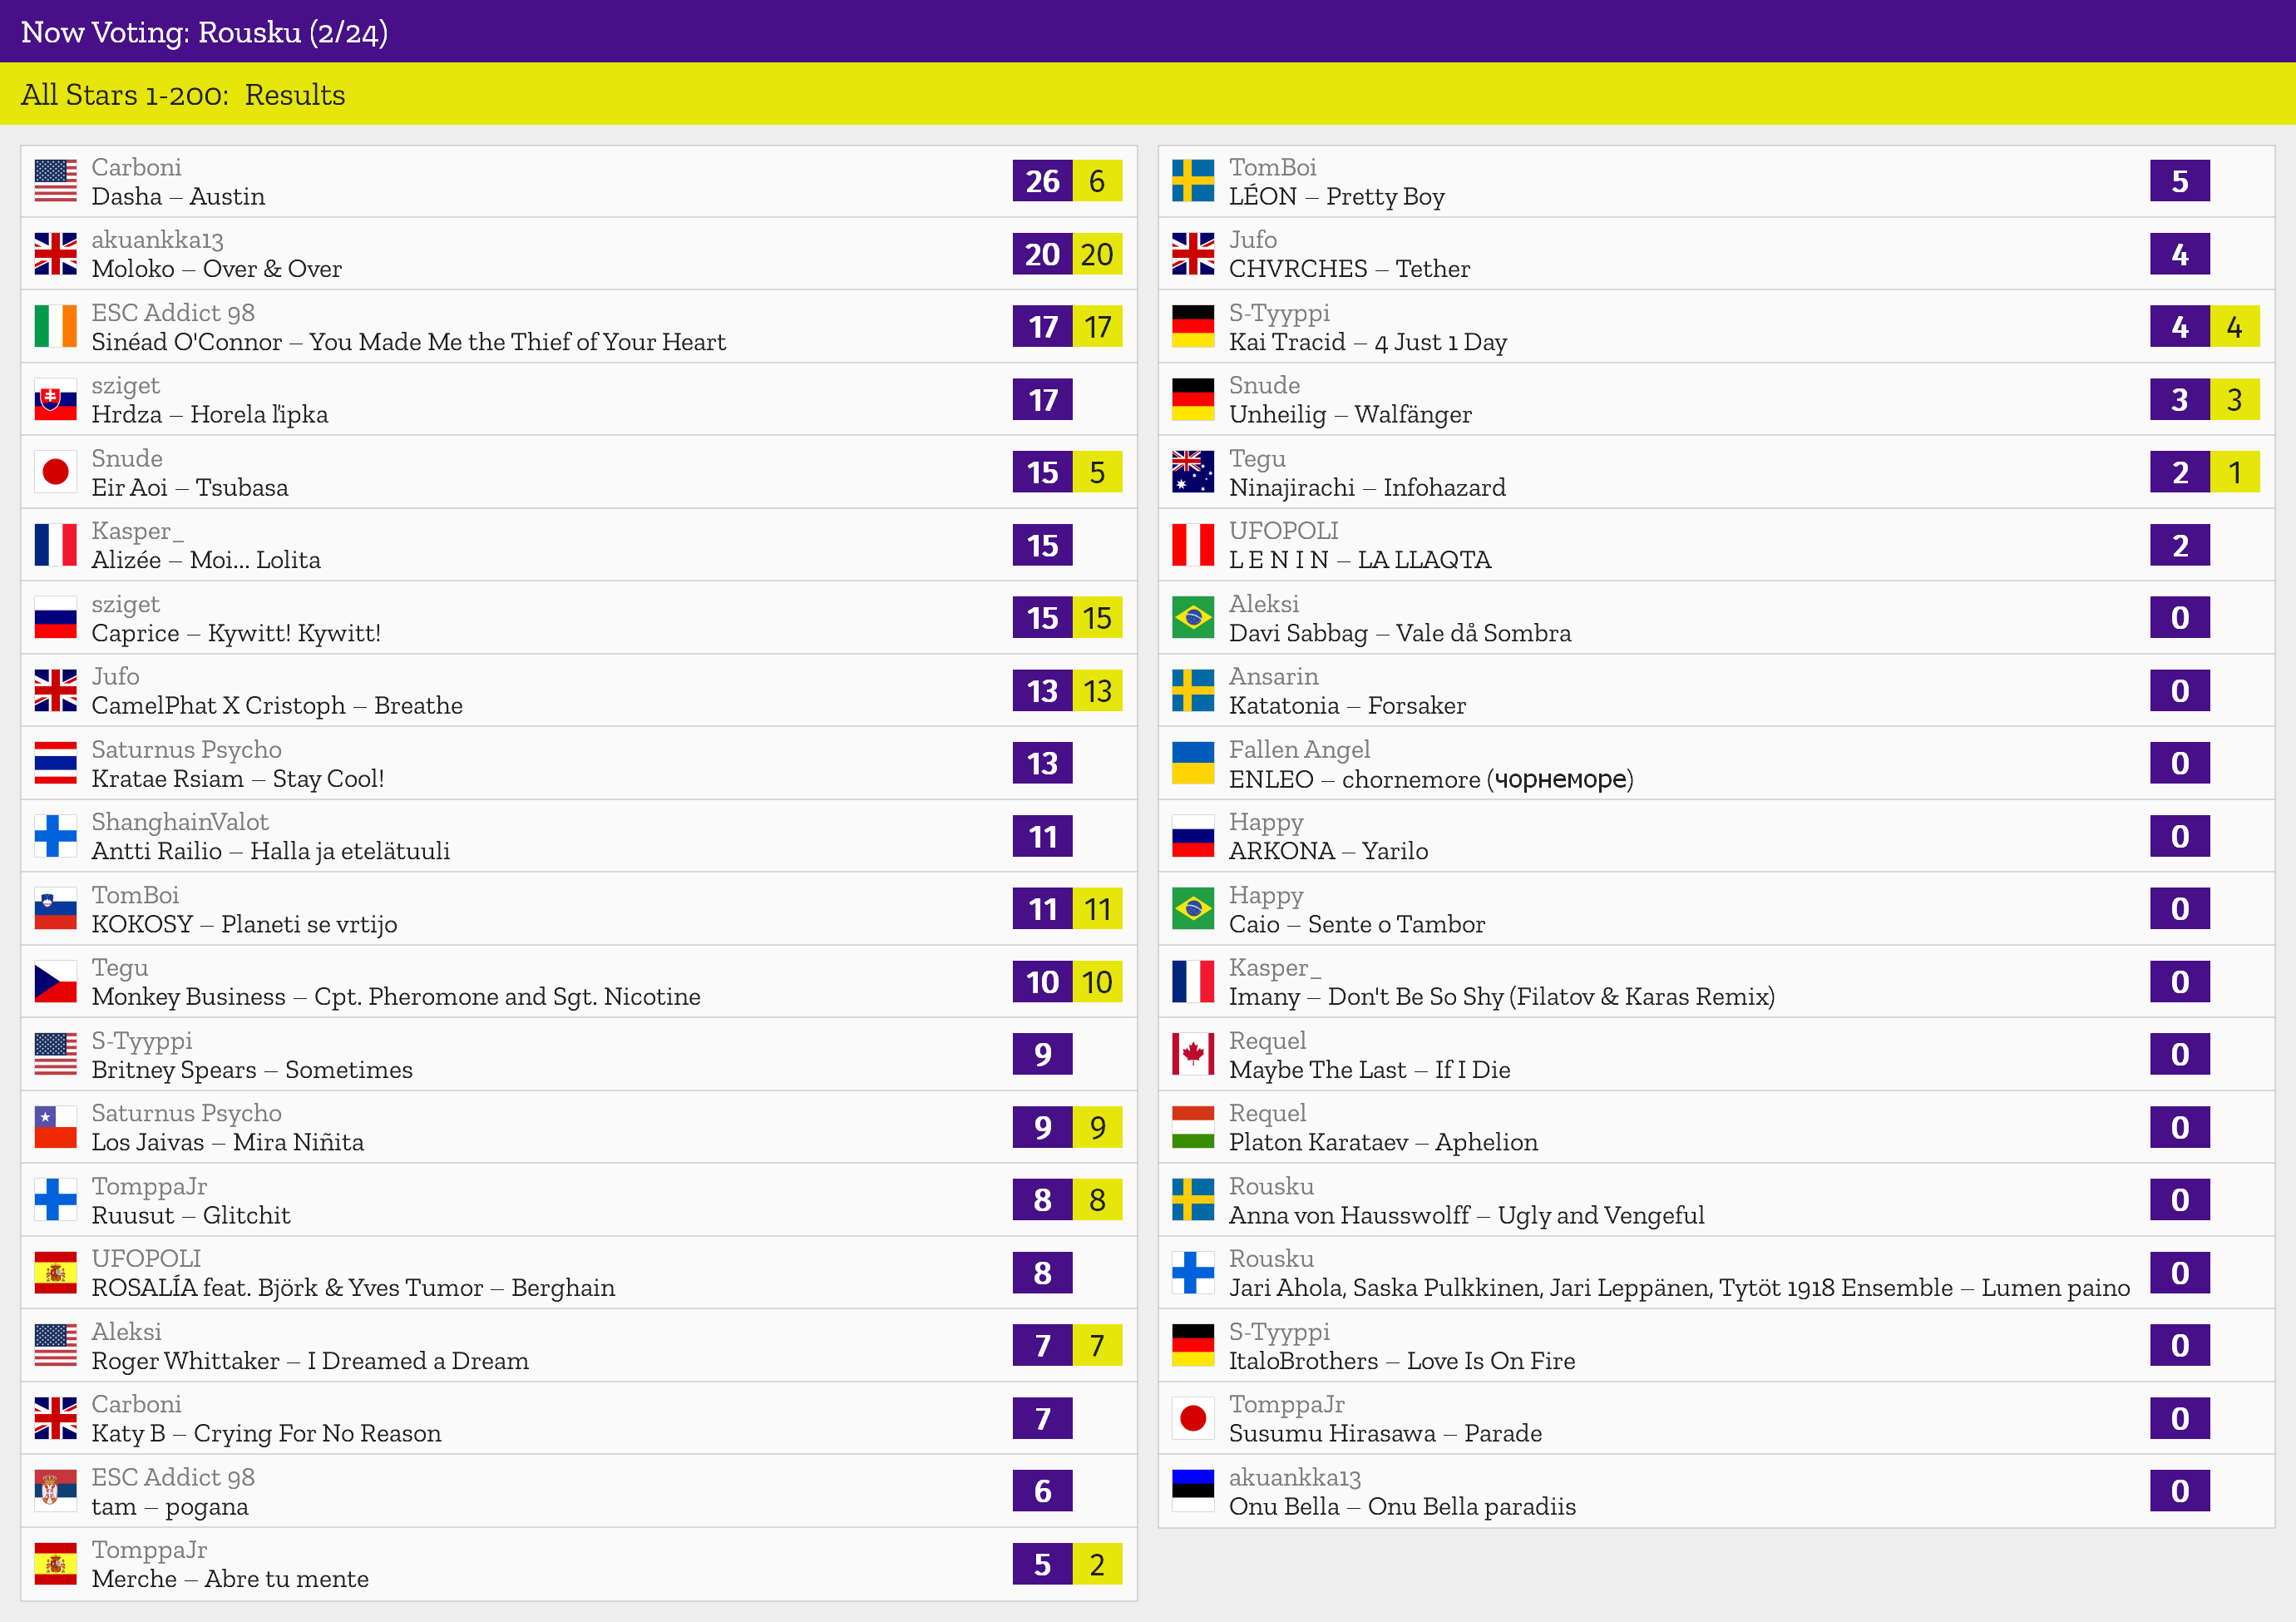Select the Ukrainian flag on the ENLEO row
The image size is (2296, 1622).
(x=1193, y=763)
